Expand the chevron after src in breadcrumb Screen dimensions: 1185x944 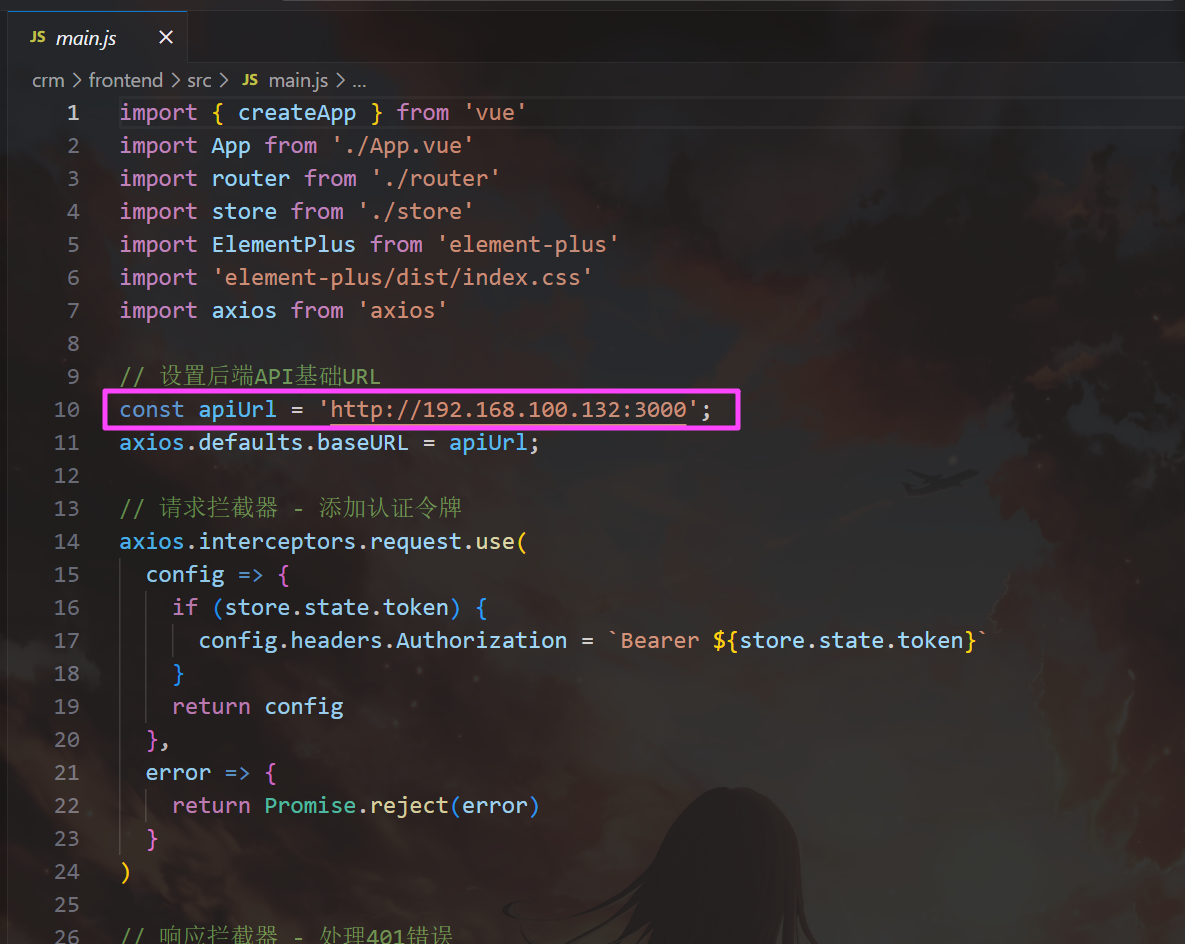[x=224, y=80]
